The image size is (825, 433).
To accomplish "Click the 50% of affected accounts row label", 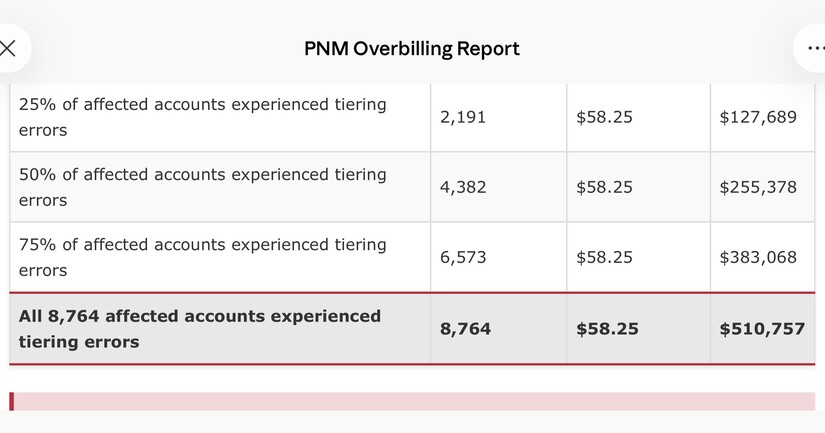I will click(203, 187).
